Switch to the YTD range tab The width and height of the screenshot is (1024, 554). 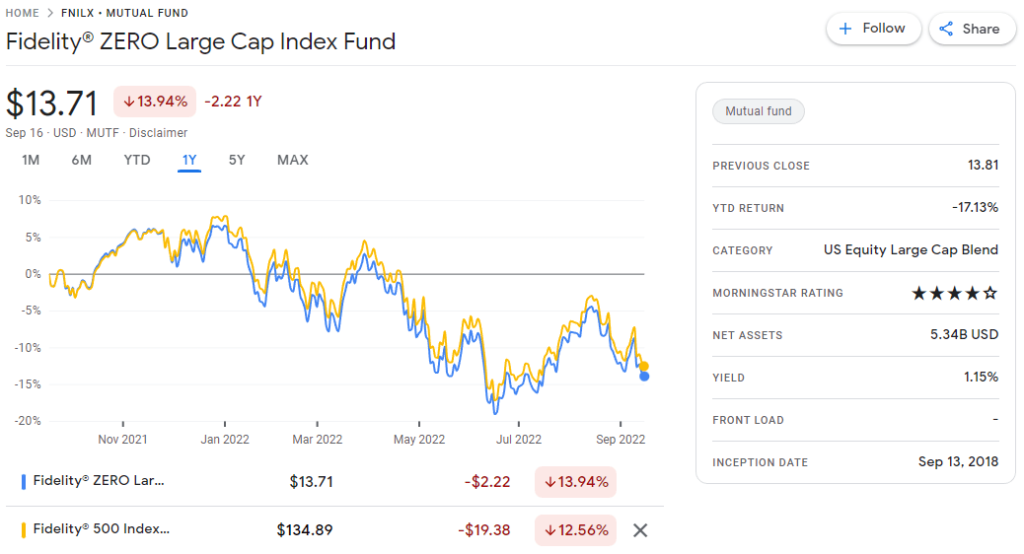[x=137, y=160]
